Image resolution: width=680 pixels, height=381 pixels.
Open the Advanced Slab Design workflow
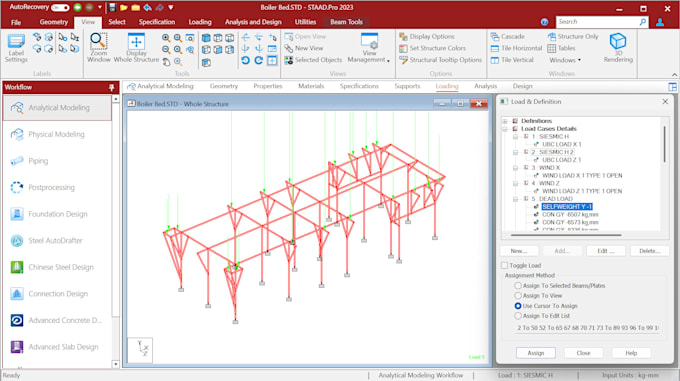57,347
